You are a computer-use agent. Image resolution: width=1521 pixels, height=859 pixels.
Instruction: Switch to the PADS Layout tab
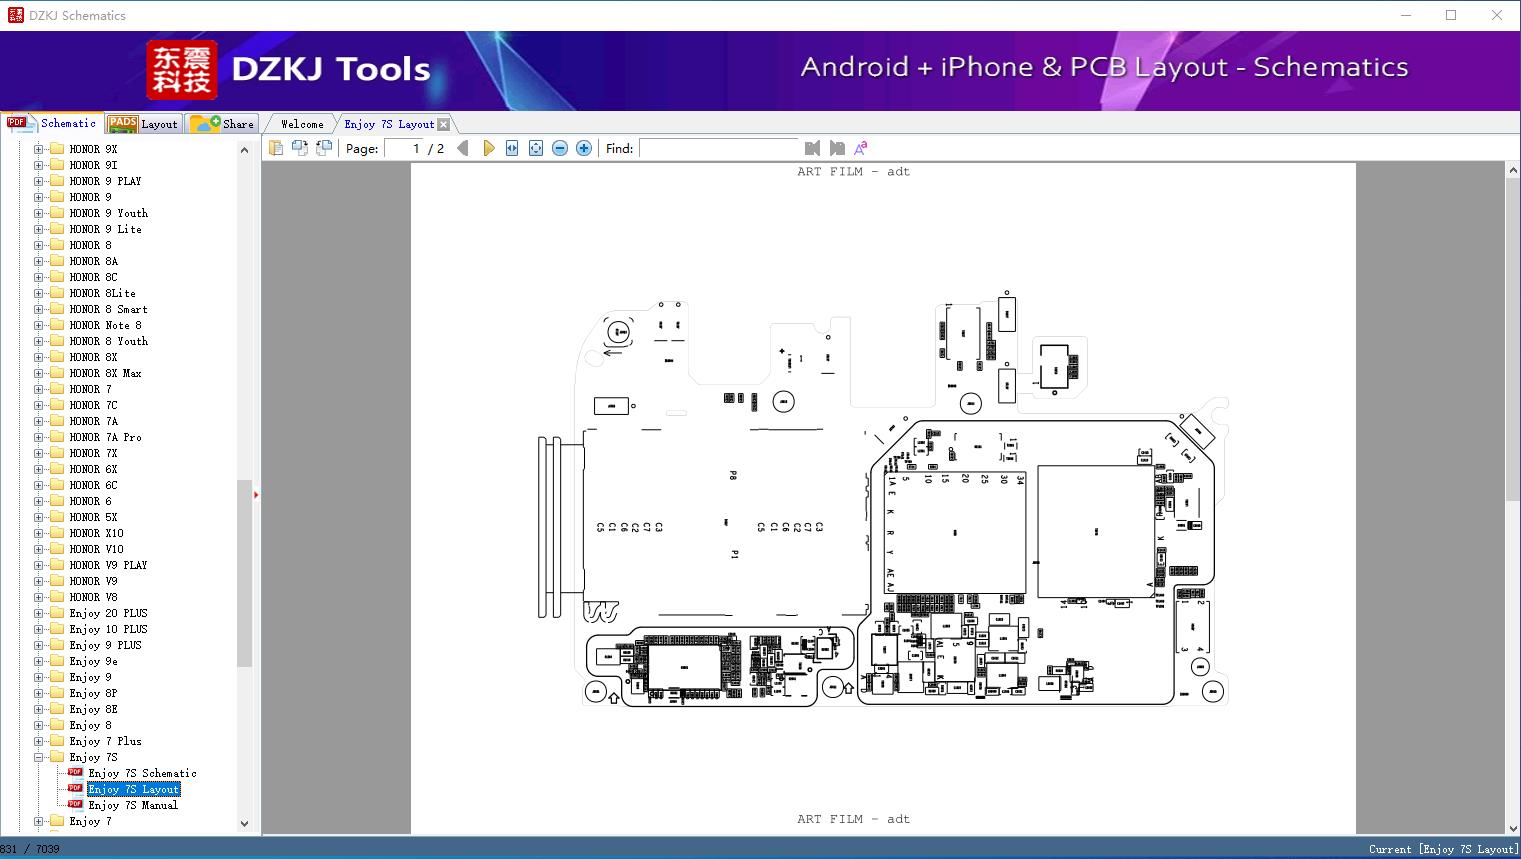(143, 124)
